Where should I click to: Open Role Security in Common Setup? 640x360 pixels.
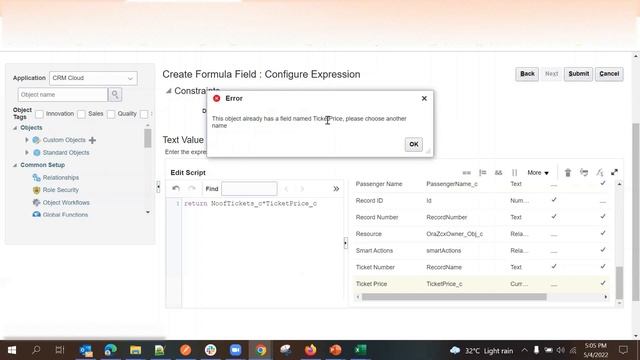tap(60, 190)
